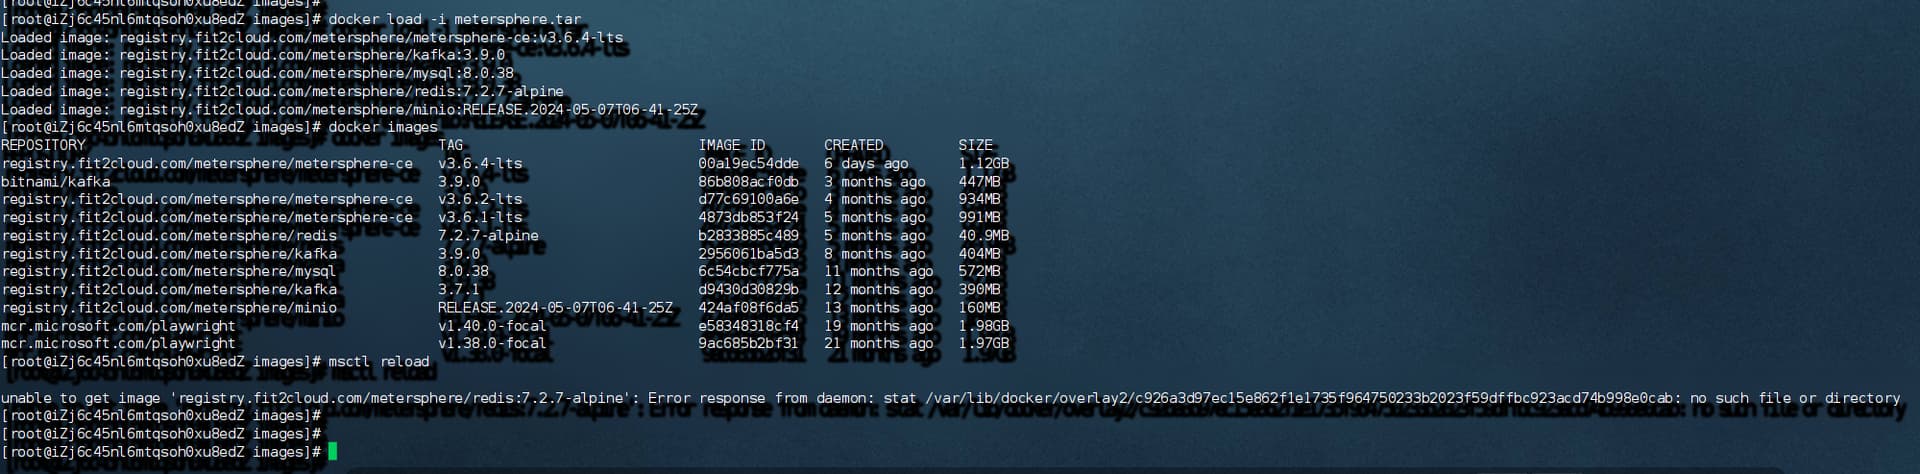1920x474 pixels.
Task: Select the loaded image line for redis:7.2.7-alpine
Action: (282, 91)
